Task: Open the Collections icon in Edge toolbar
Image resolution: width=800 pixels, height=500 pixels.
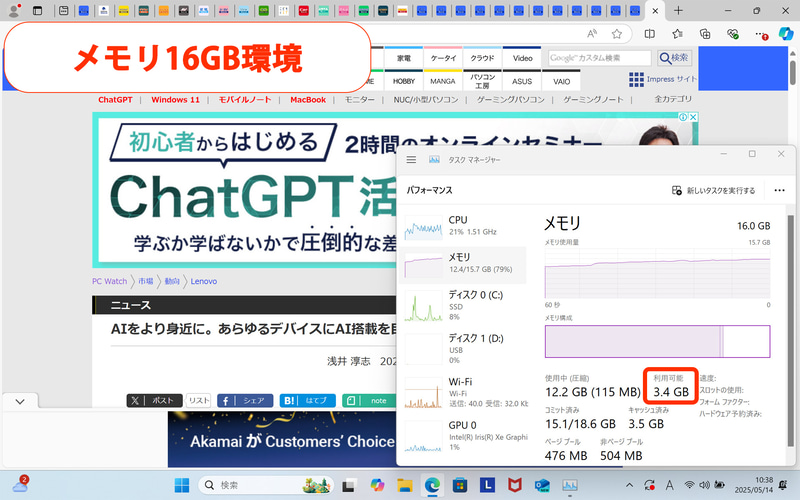Action: [x=705, y=34]
